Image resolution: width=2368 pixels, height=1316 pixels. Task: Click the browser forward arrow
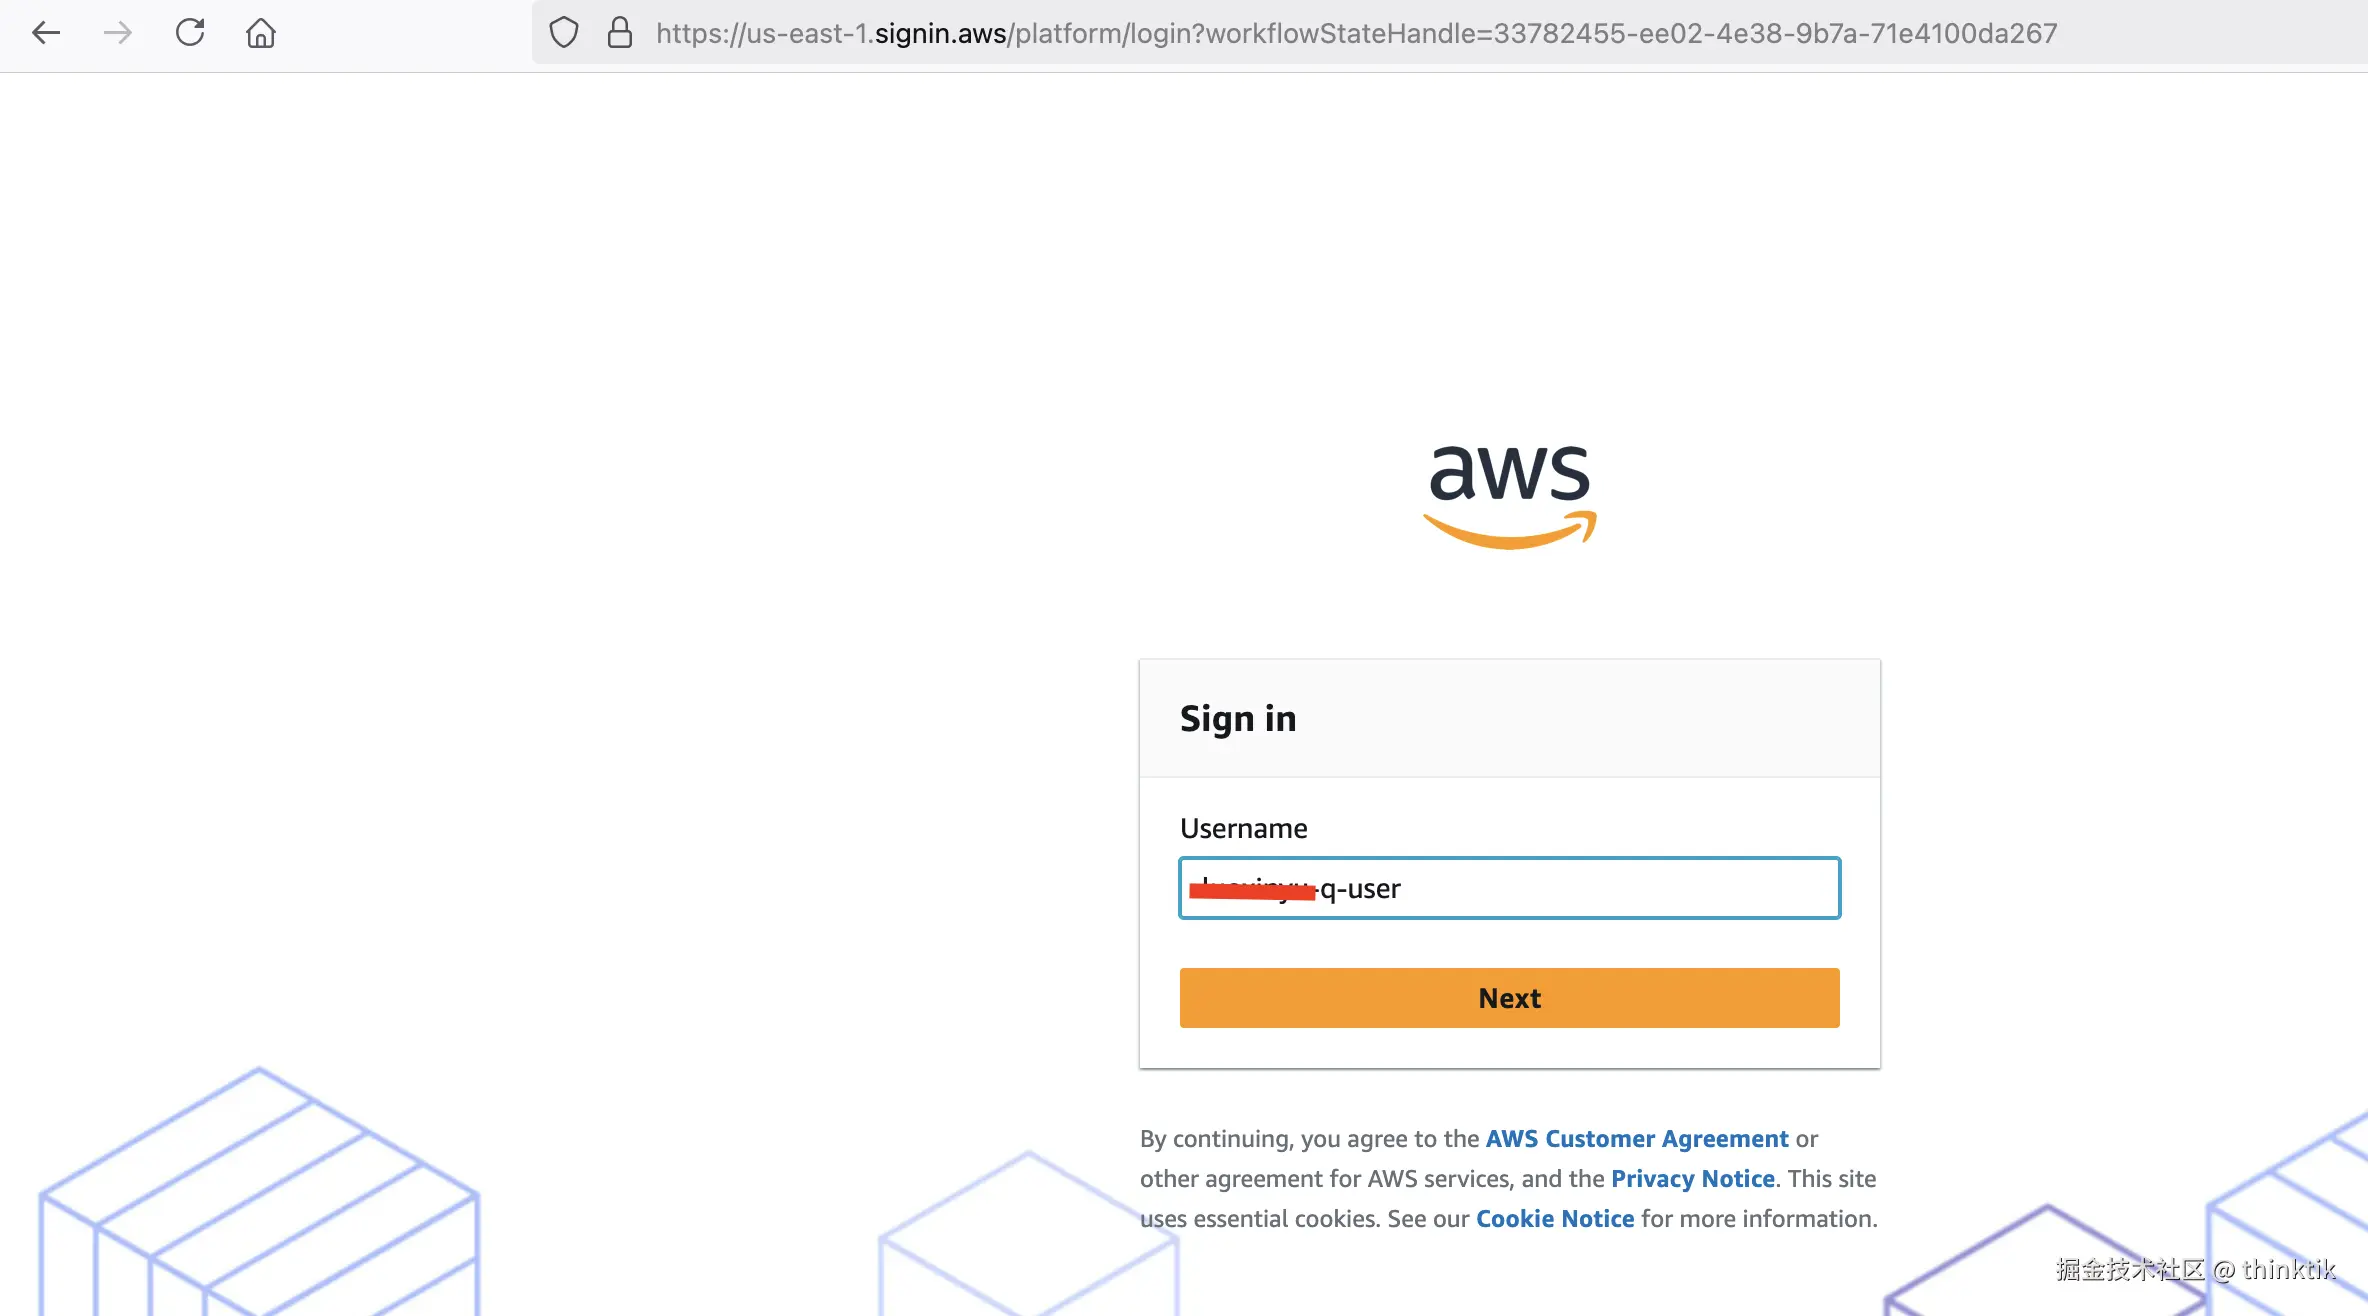(x=118, y=33)
